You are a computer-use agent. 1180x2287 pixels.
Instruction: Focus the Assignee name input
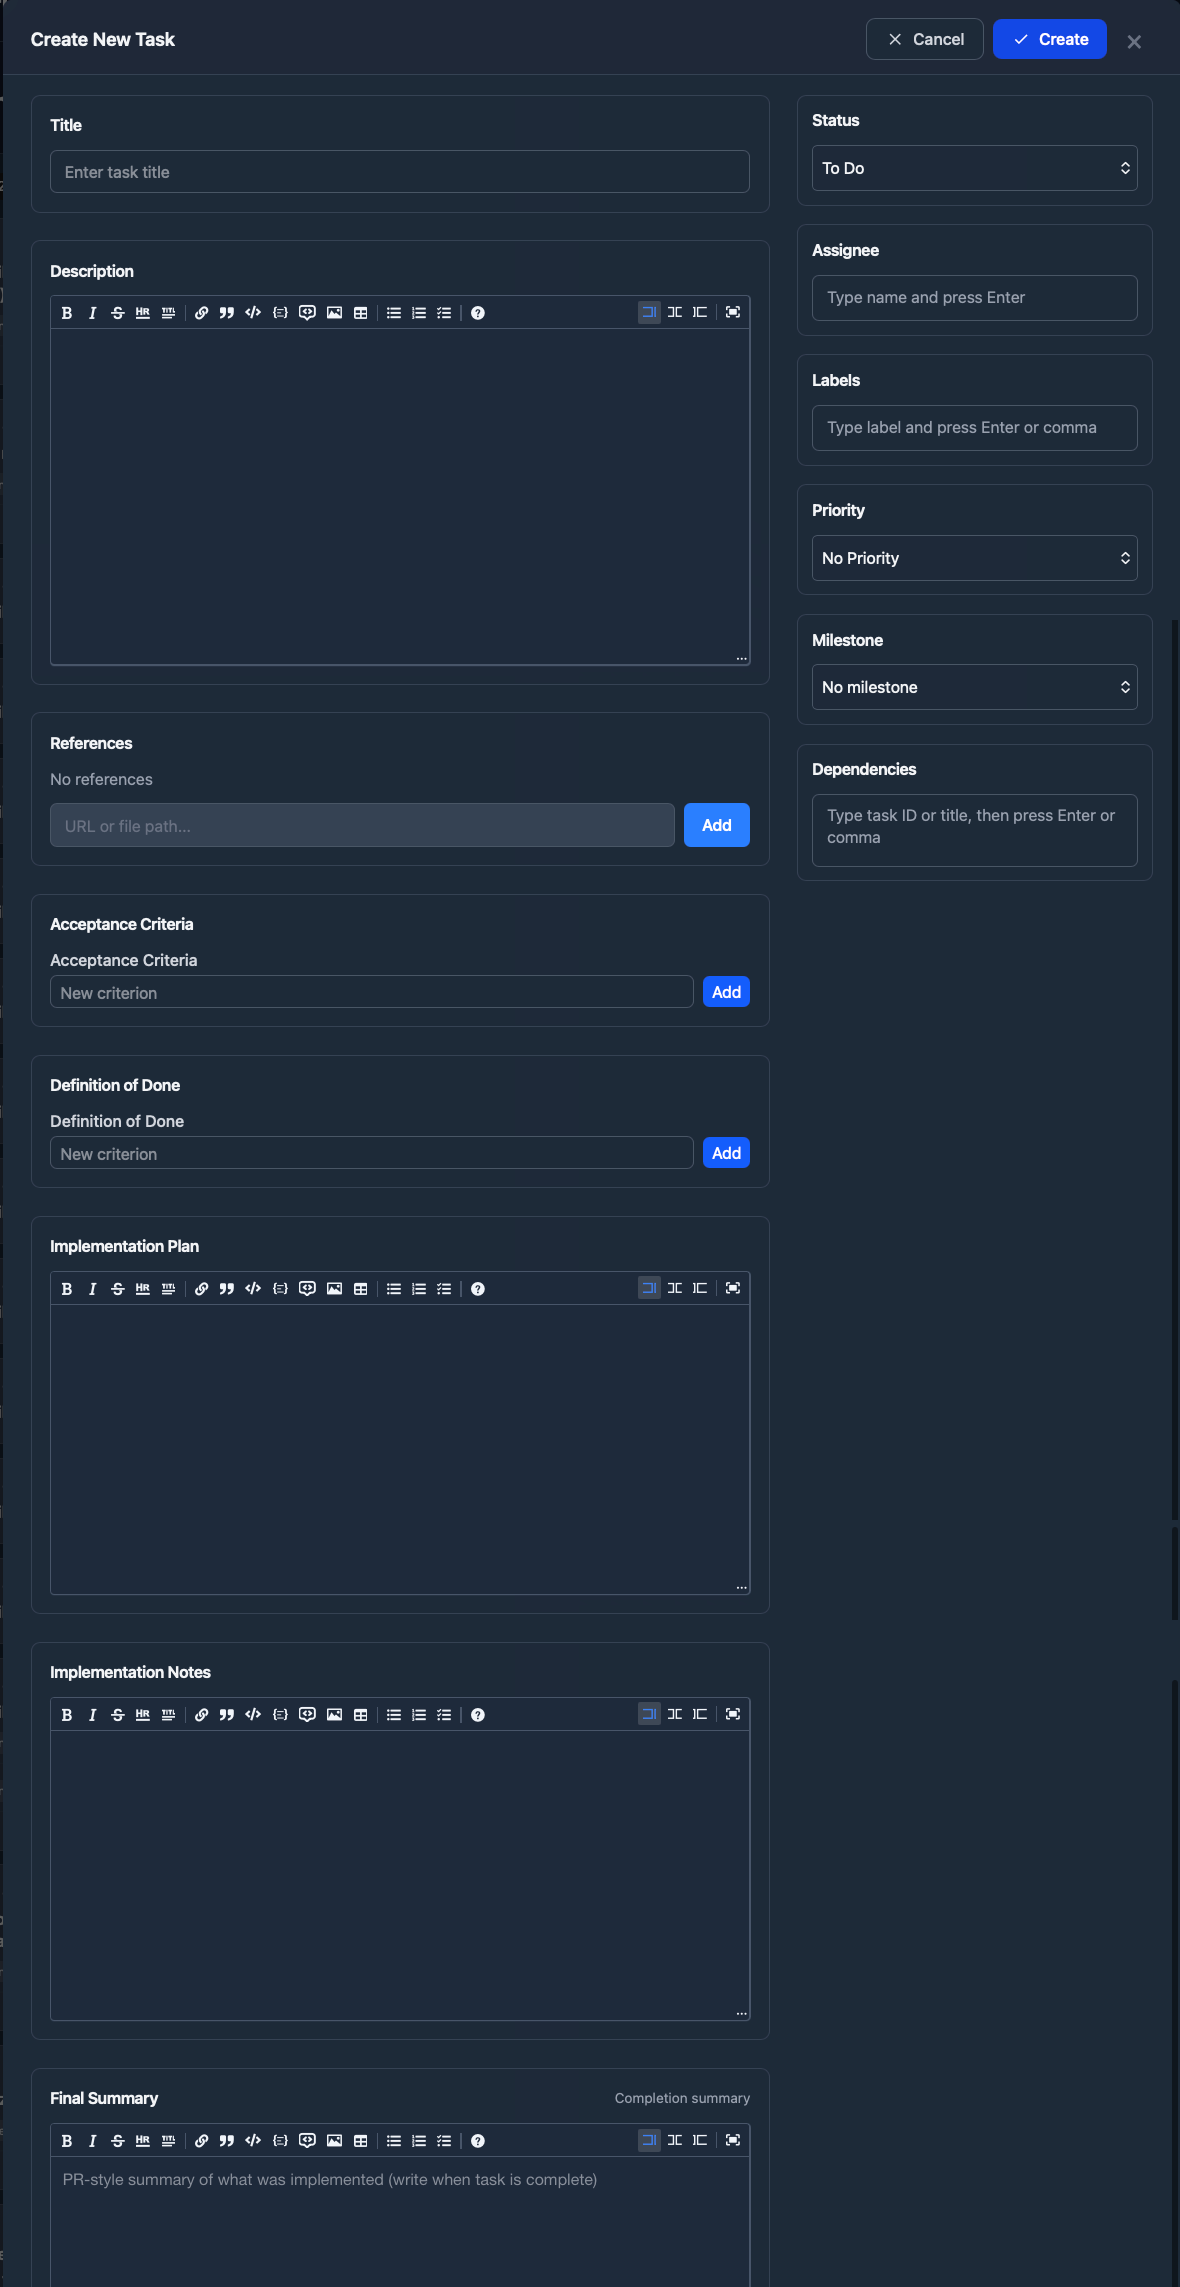pos(975,298)
